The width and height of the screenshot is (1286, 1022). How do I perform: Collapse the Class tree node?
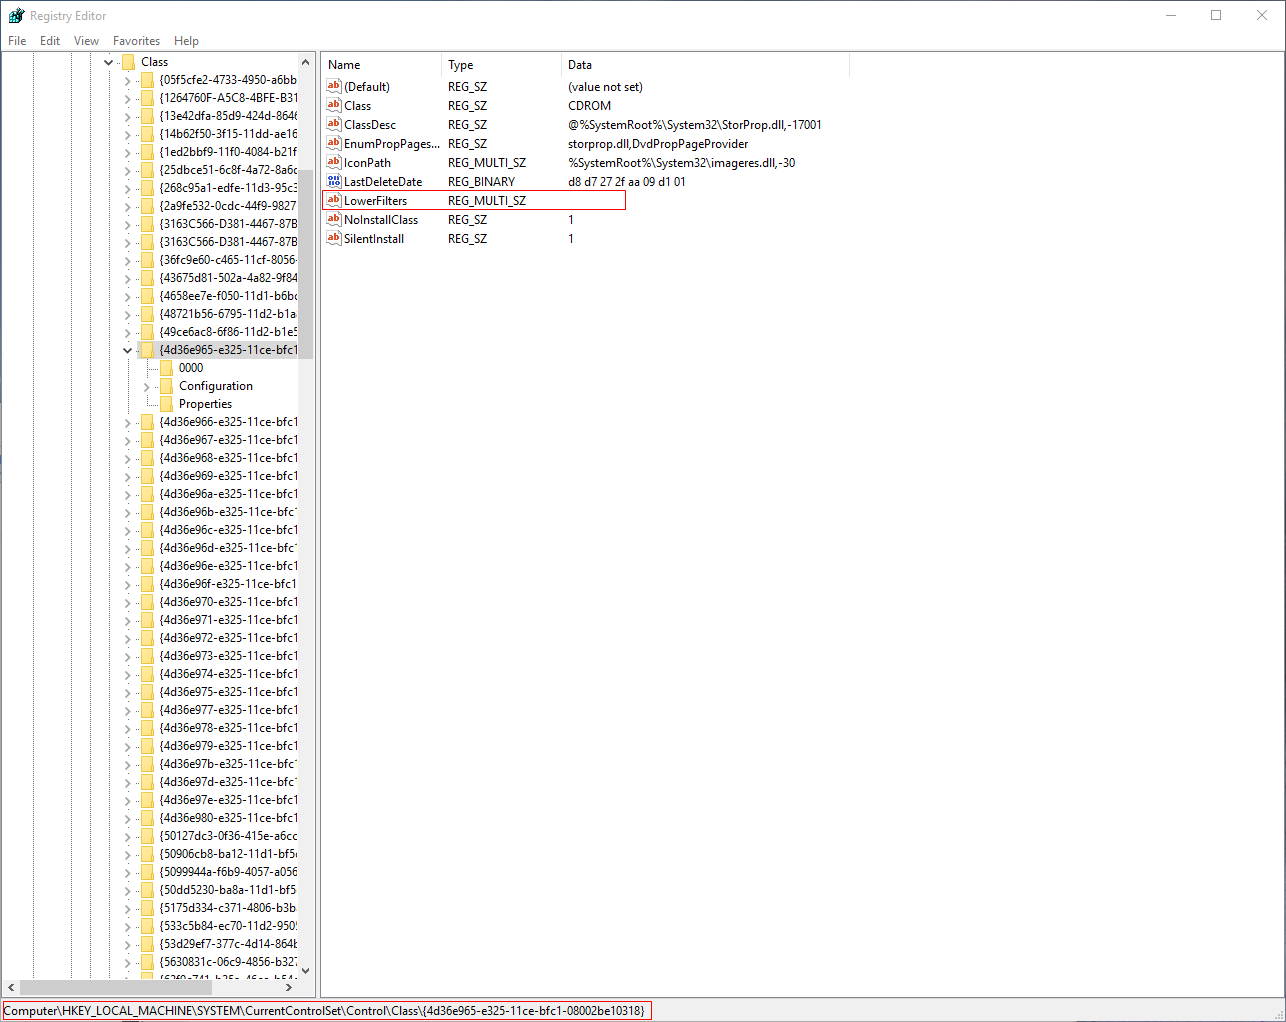pyautogui.click(x=108, y=61)
